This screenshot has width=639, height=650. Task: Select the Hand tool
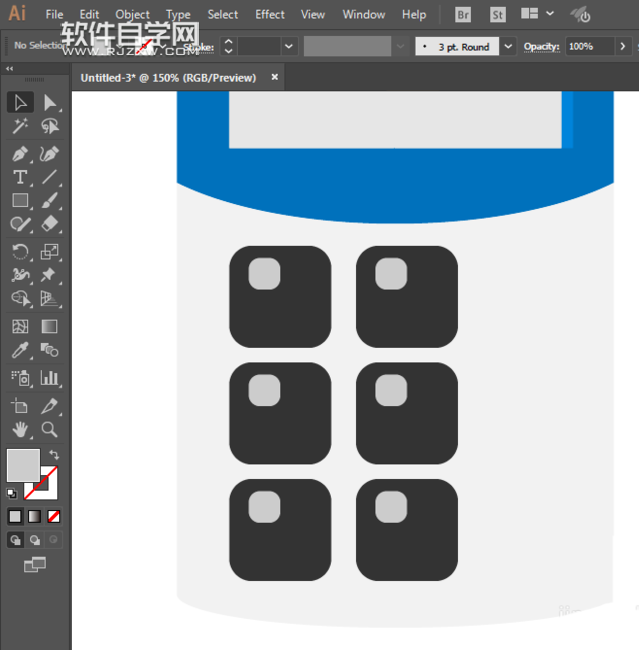tap(20, 430)
